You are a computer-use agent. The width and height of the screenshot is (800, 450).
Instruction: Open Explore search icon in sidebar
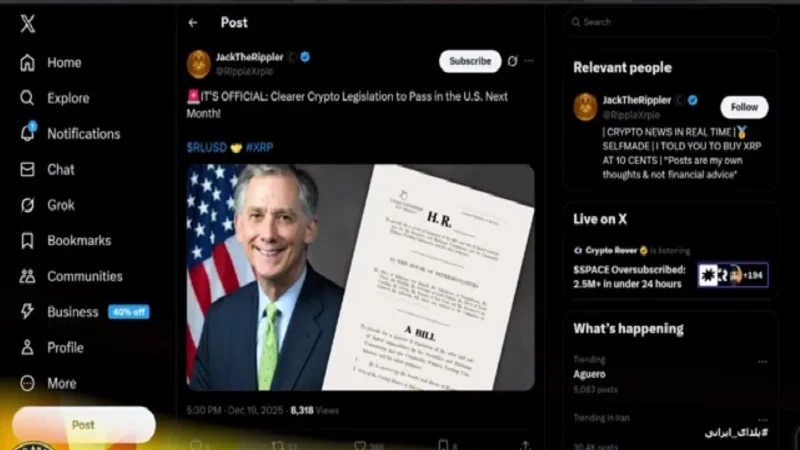(27, 98)
